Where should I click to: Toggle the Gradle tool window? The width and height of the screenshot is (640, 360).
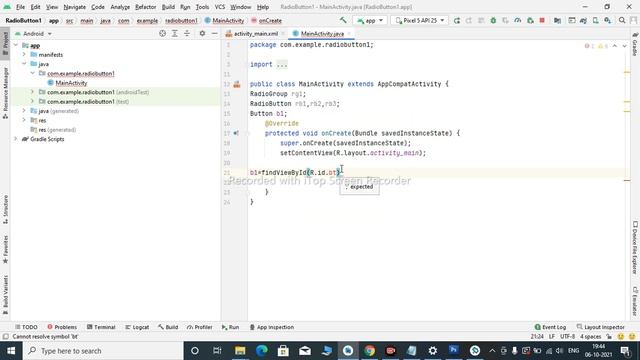[x=635, y=44]
